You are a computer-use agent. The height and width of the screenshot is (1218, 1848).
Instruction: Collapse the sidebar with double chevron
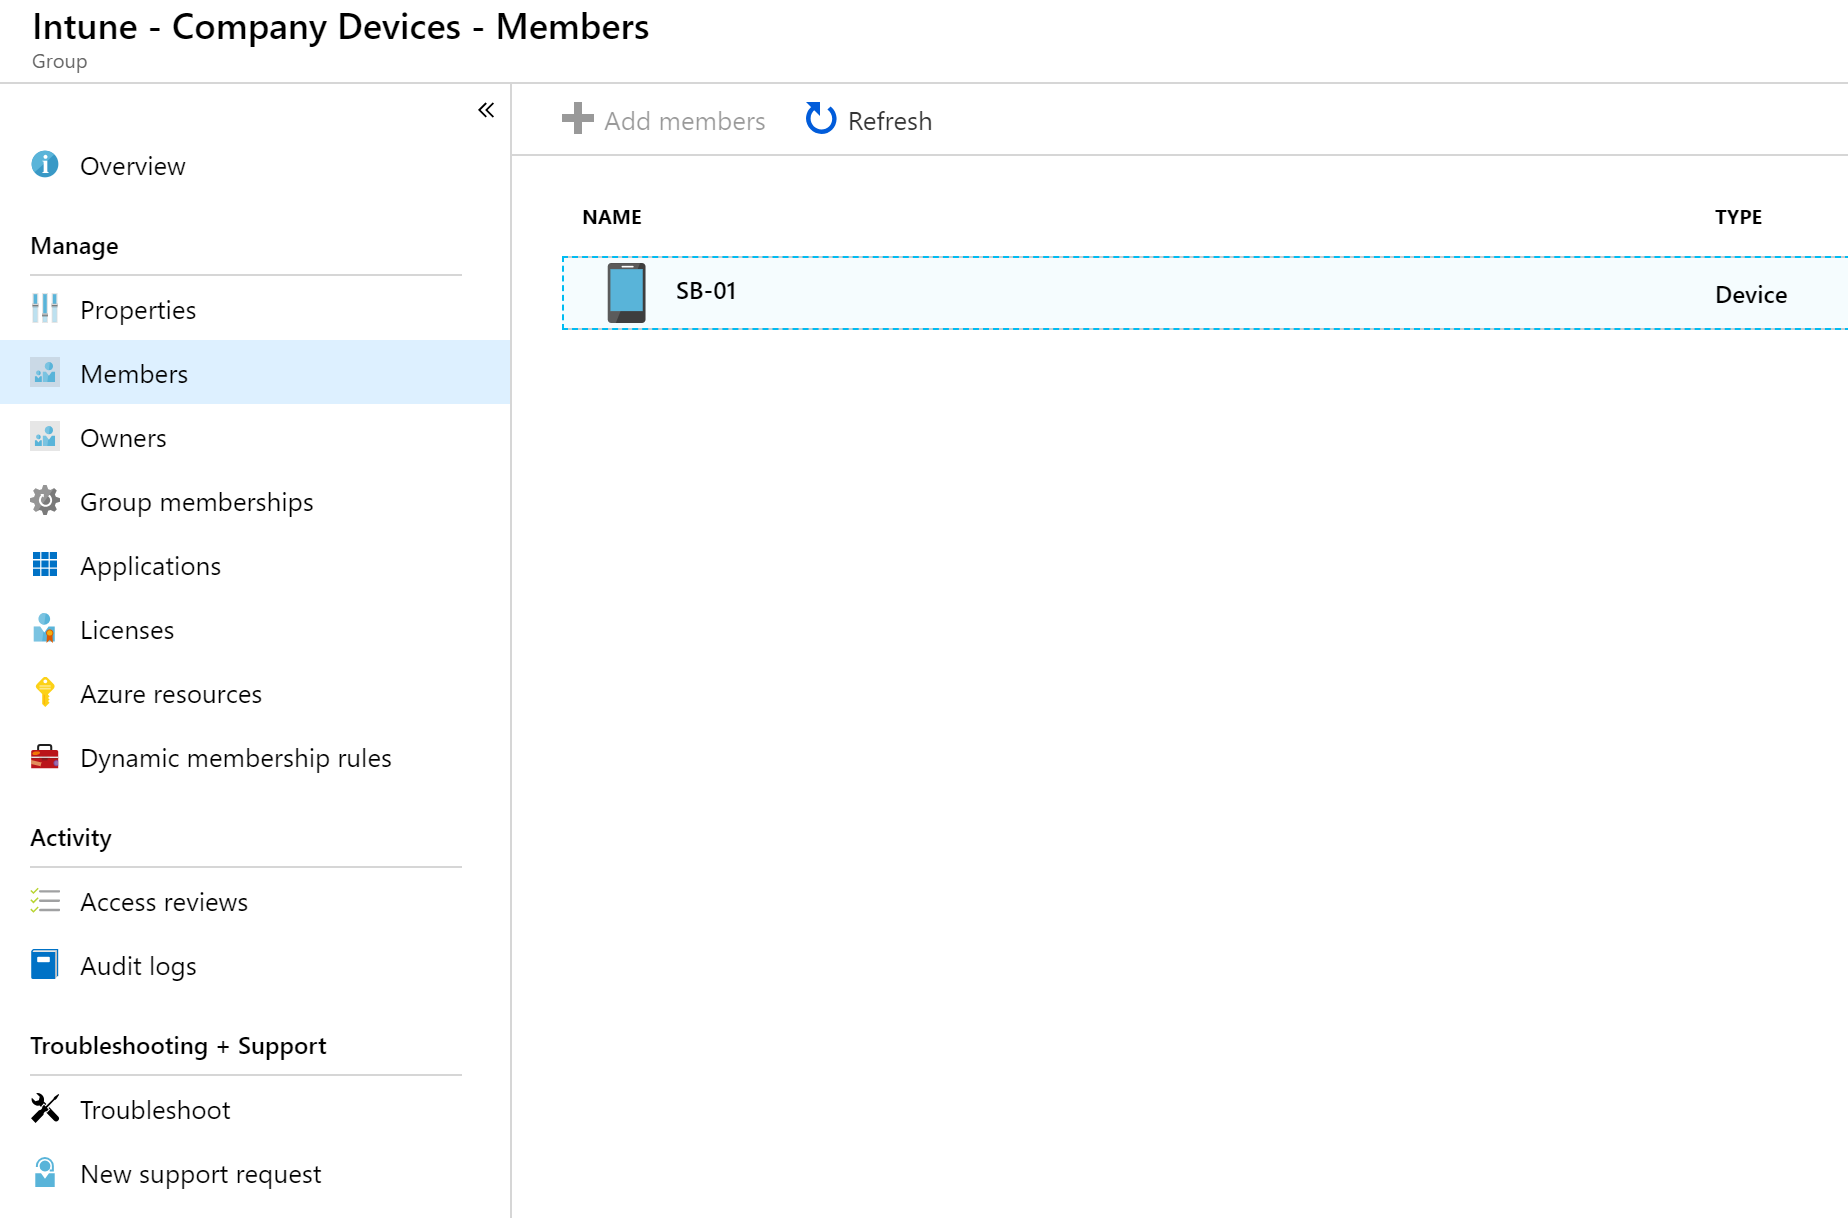[x=486, y=110]
